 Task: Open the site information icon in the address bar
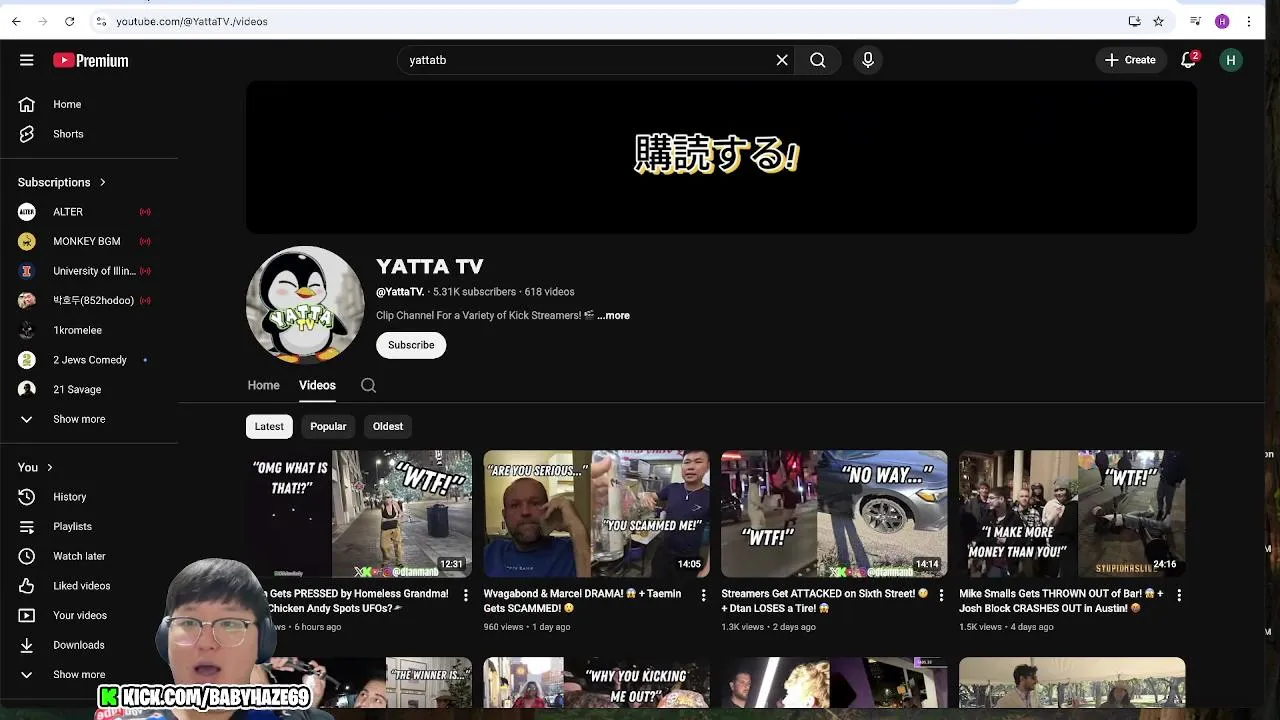coord(101,21)
